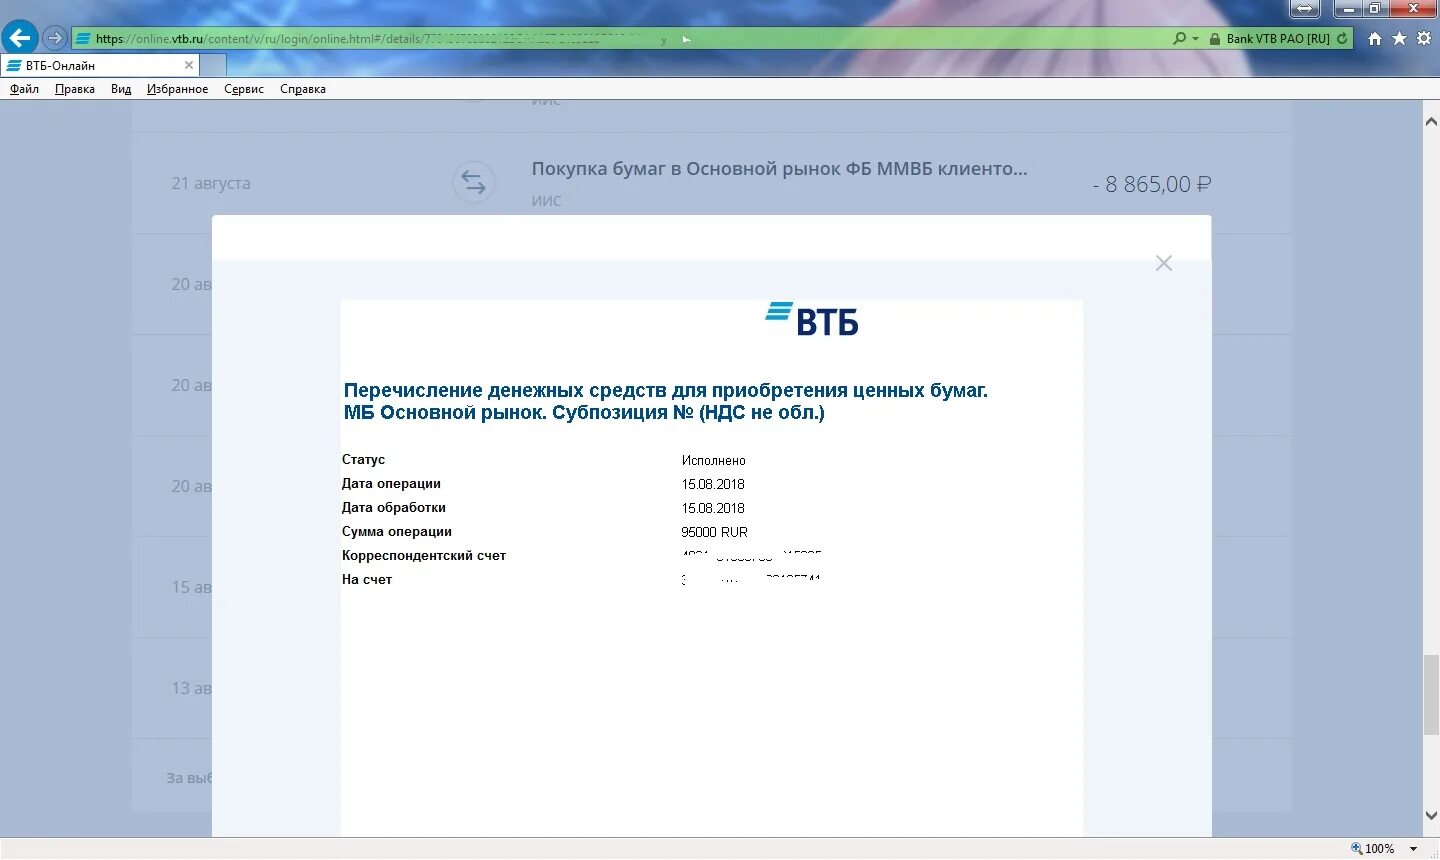The width and height of the screenshot is (1440, 860).
Task: Open the Правка menu
Action: pos(75,89)
